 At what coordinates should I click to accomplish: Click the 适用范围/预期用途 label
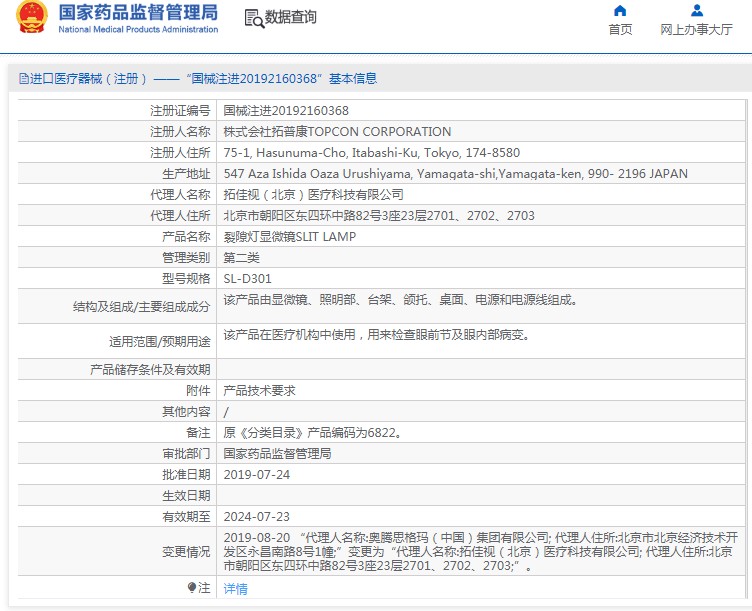click(x=159, y=341)
